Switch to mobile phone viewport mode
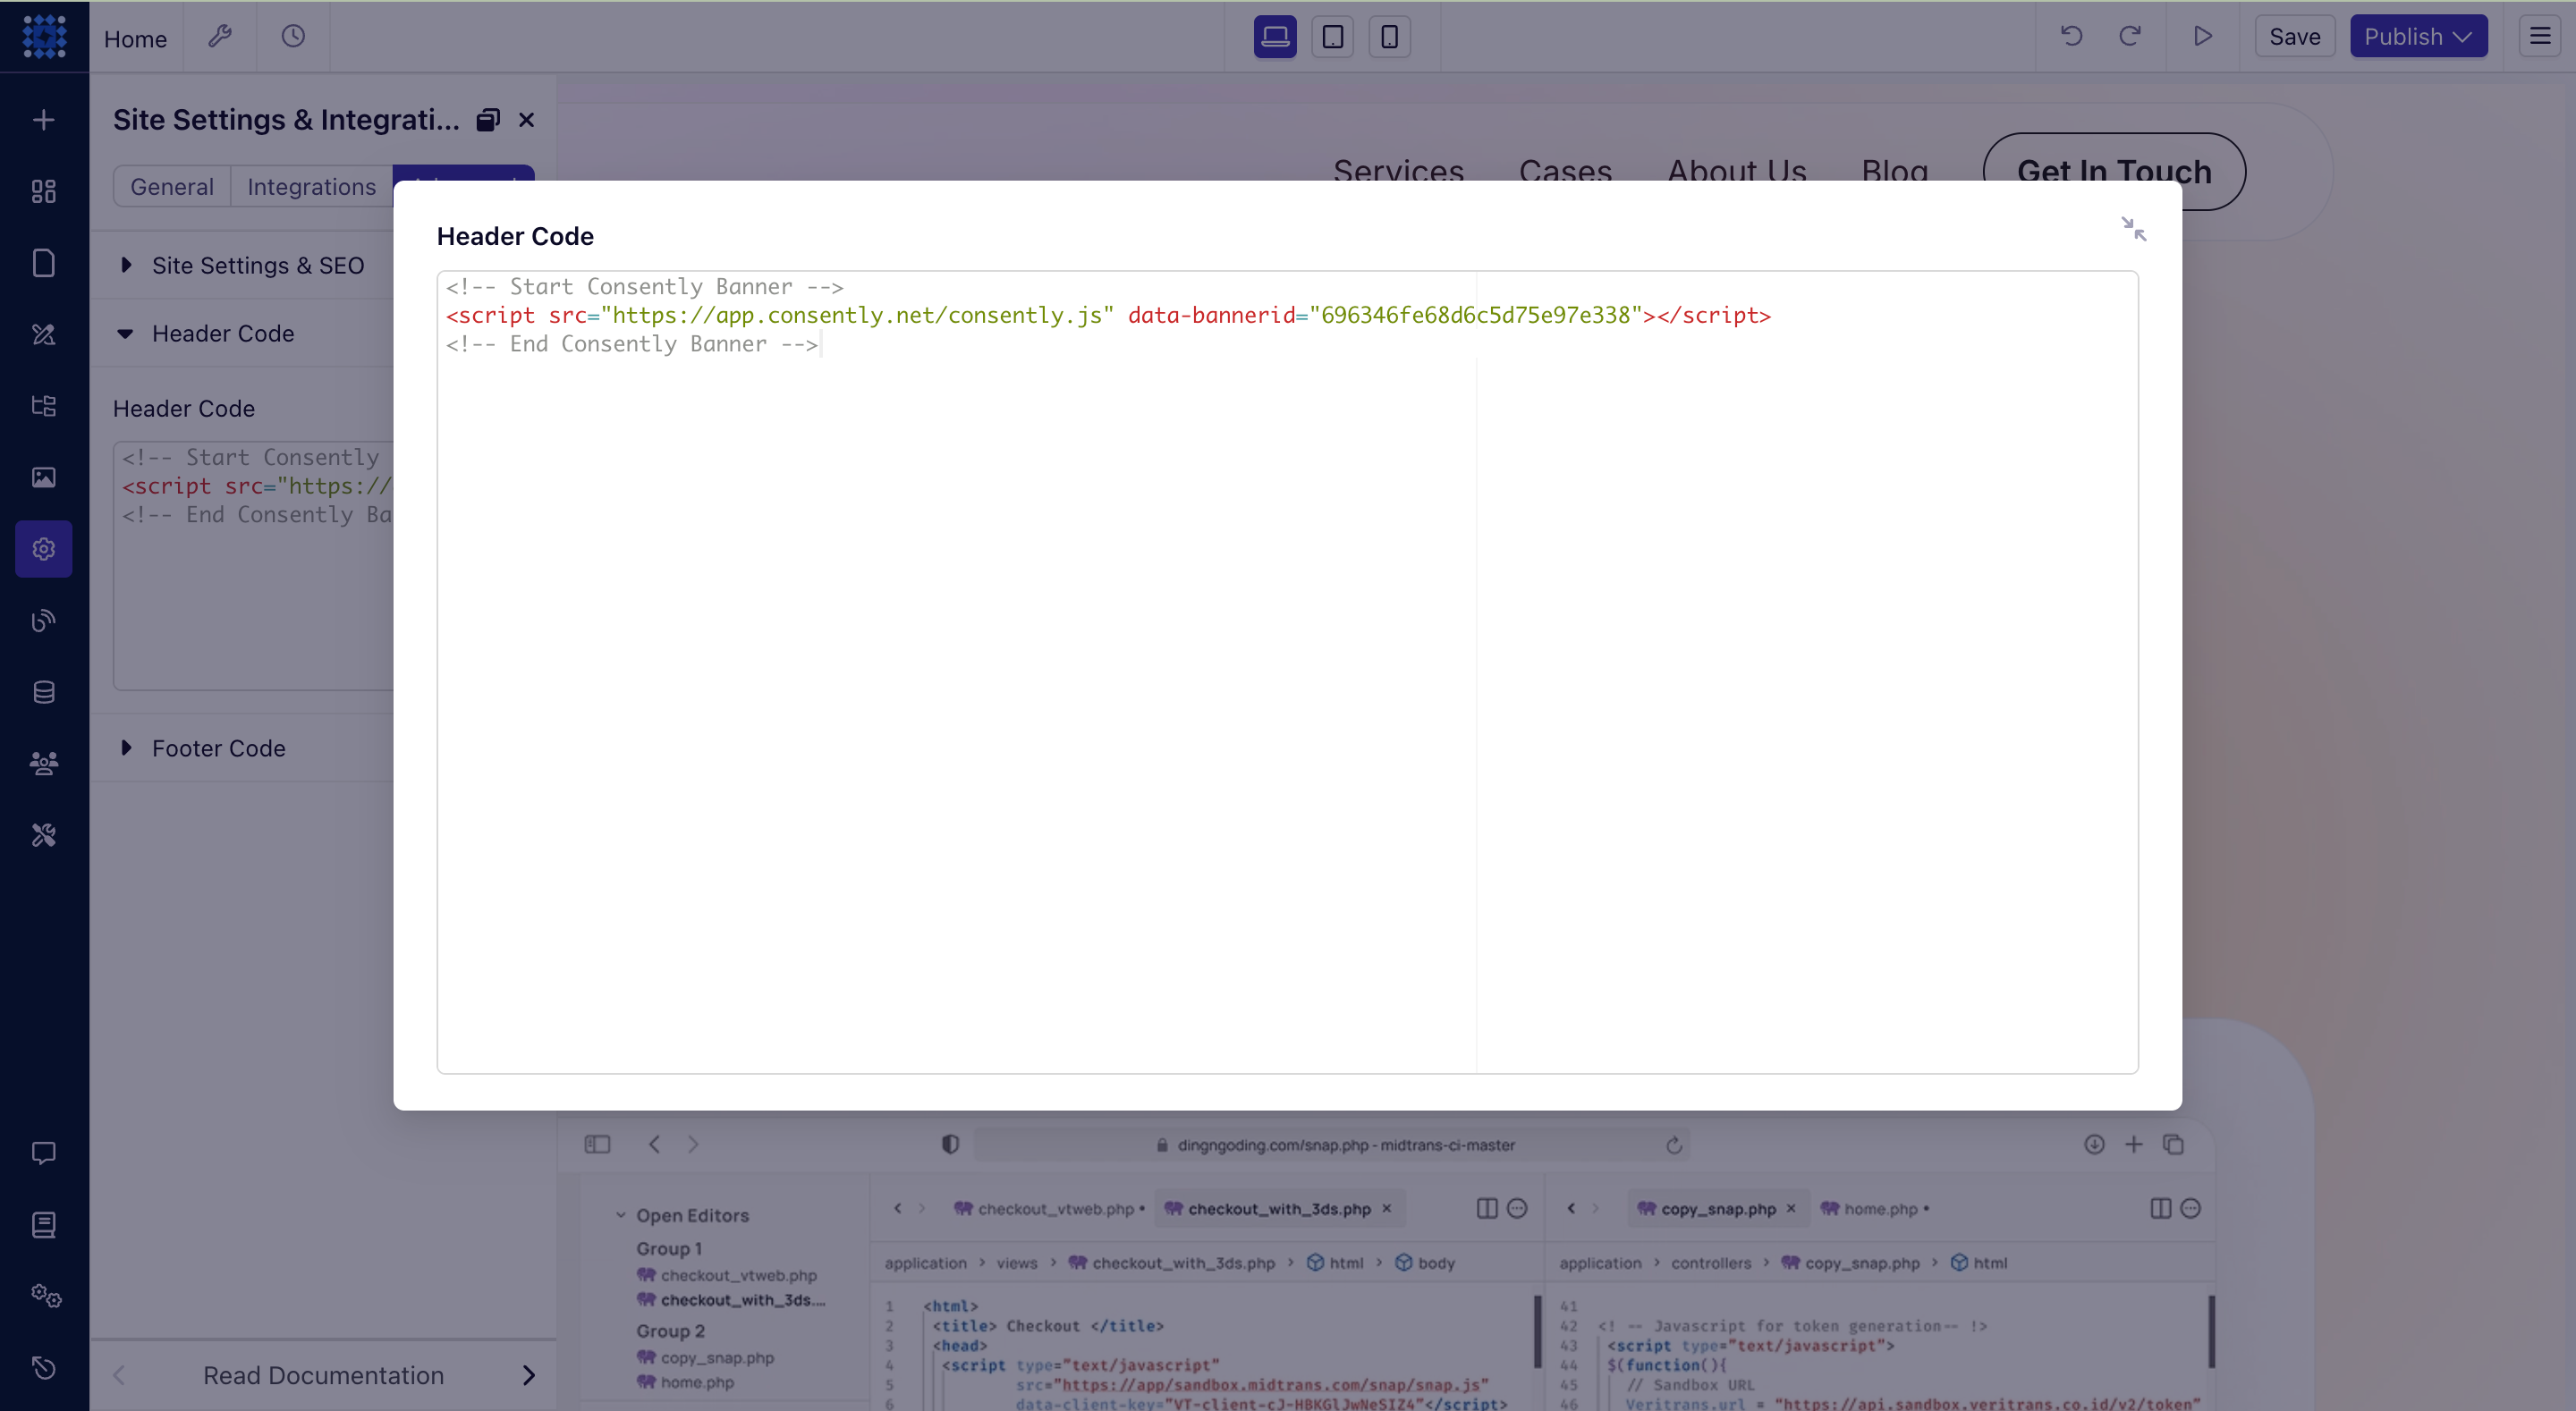 1389,37
